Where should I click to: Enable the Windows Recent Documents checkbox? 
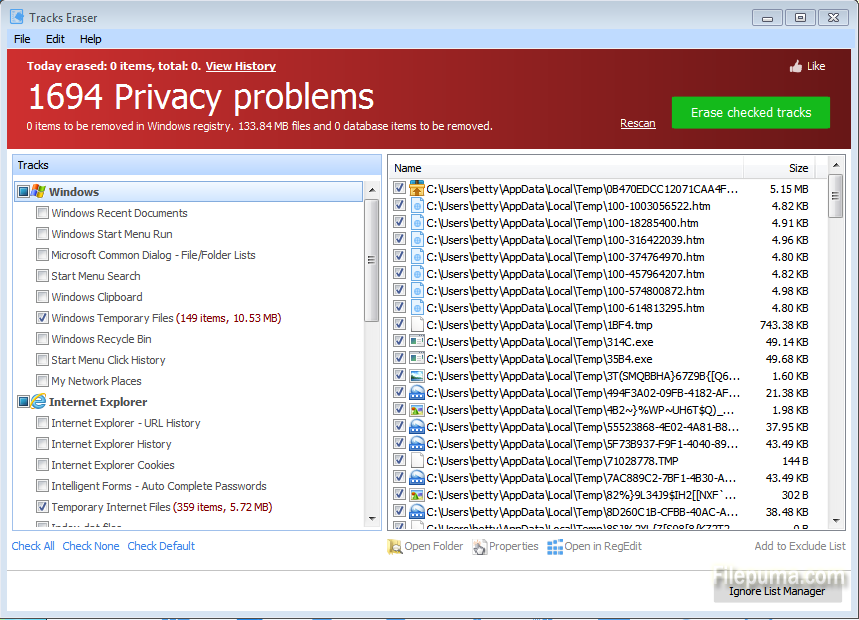tap(42, 213)
